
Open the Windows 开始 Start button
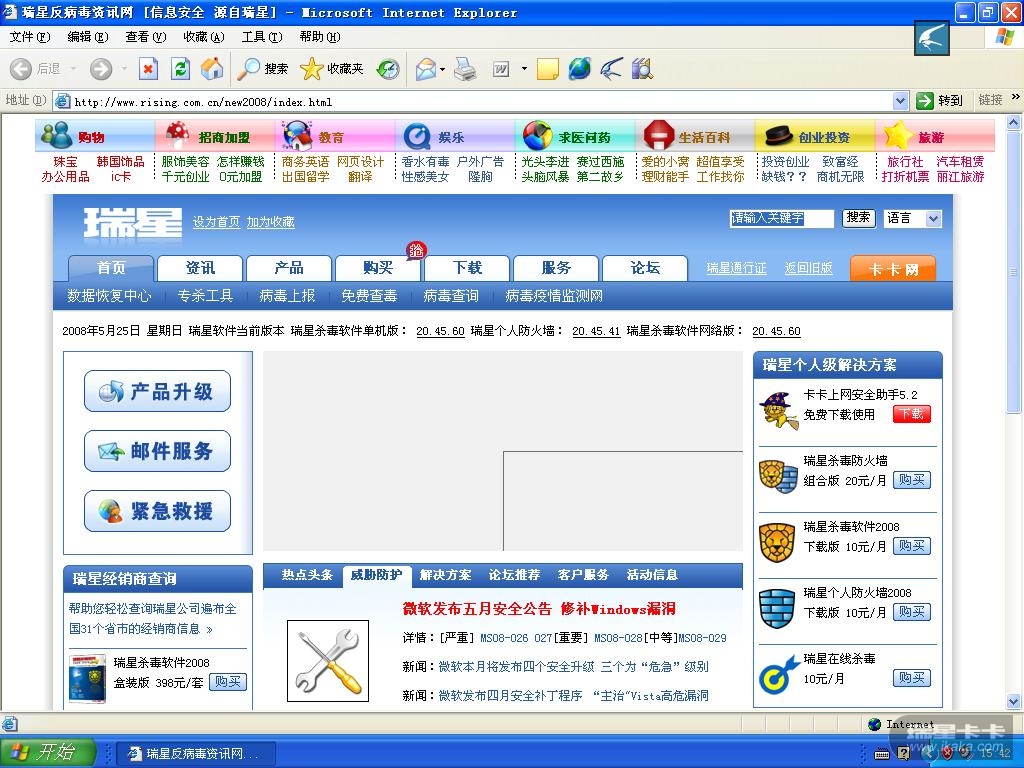pos(48,752)
